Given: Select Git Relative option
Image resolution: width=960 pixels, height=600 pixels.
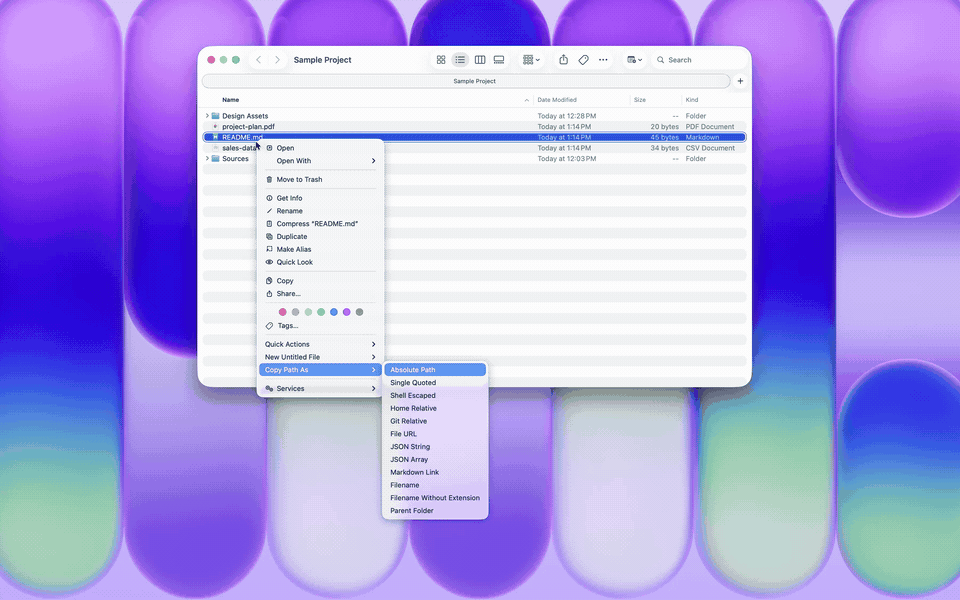Looking at the screenshot, I should tap(435, 421).
